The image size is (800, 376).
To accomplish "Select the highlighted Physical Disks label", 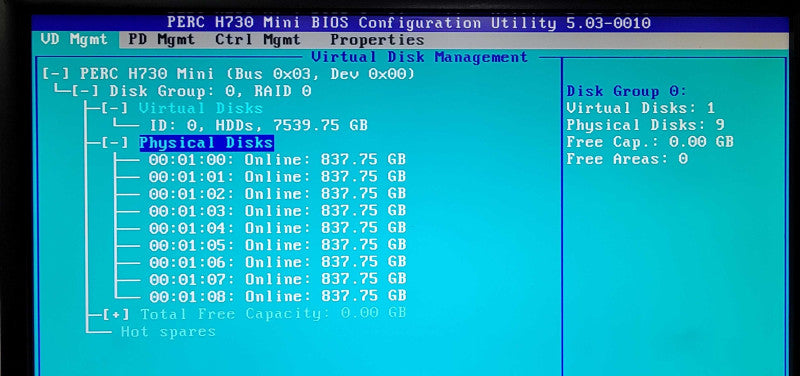I will click(x=207, y=143).
